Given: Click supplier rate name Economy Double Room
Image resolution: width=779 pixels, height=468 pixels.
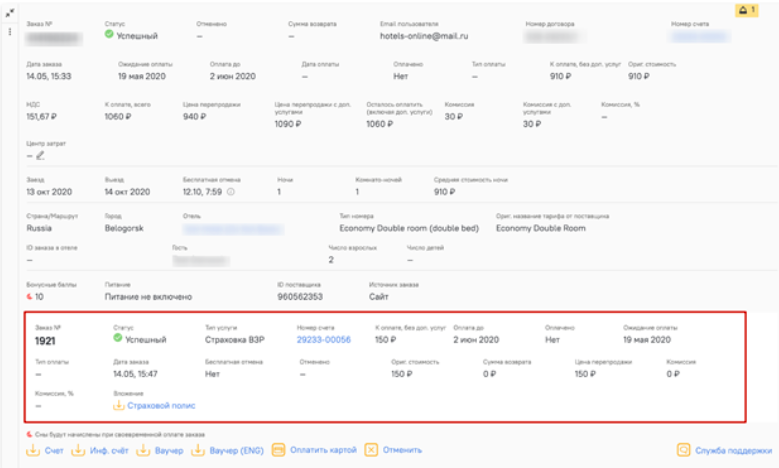Looking at the screenshot, I should click(541, 228).
